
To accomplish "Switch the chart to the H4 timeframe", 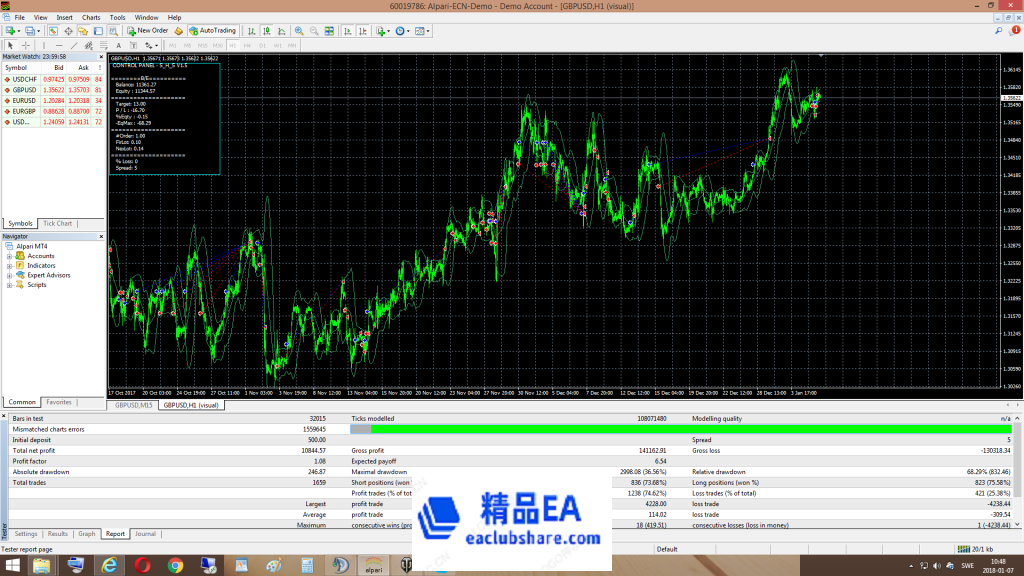I will (248, 45).
